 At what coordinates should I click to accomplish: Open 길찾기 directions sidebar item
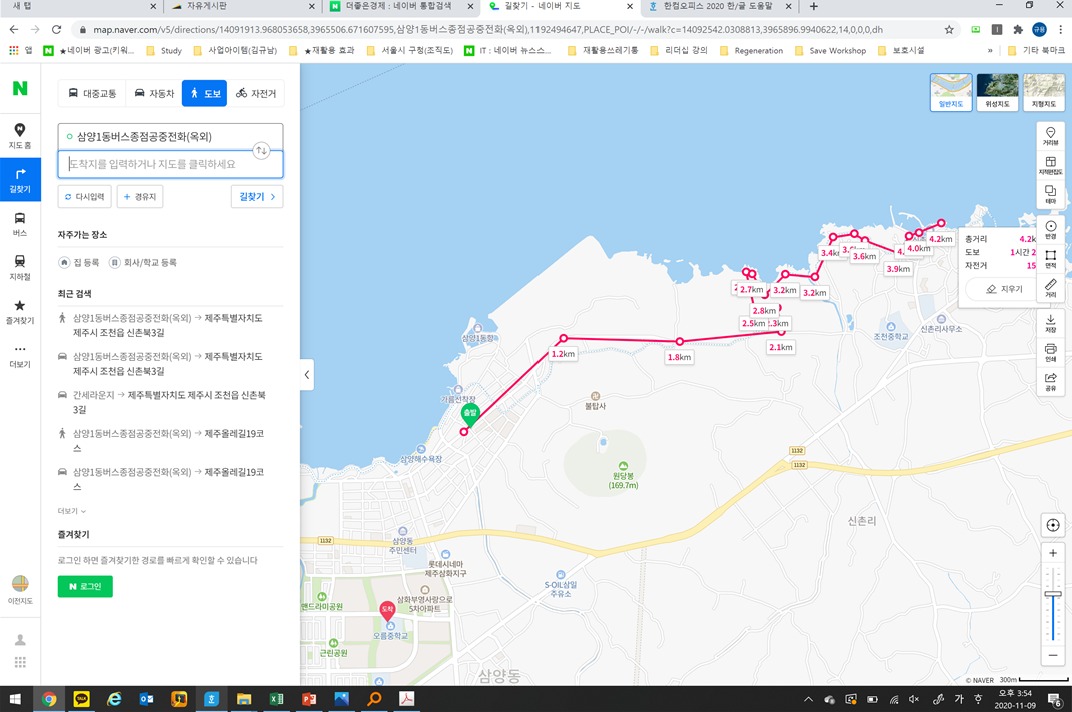coord(20,180)
